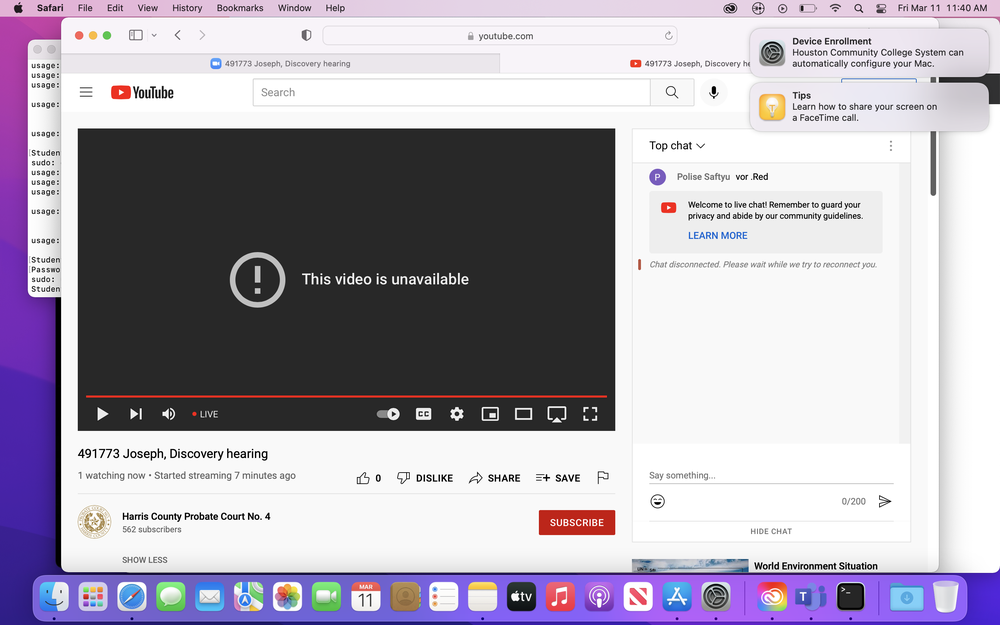This screenshot has width=1000, height=625.
Task: Enter fullscreen mode on the video
Action: tap(590, 414)
